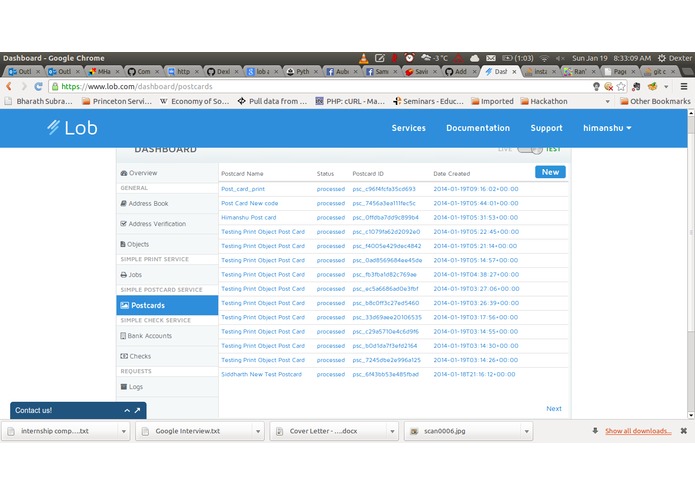Viewport: 695px width, 494px height.
Task: Click Show all downloads link
Action: click(x=638, y=431)
